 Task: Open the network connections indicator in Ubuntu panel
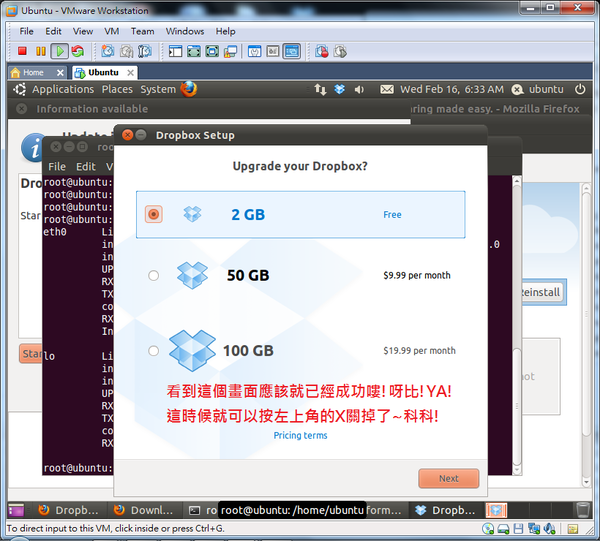tap(320, 90)
